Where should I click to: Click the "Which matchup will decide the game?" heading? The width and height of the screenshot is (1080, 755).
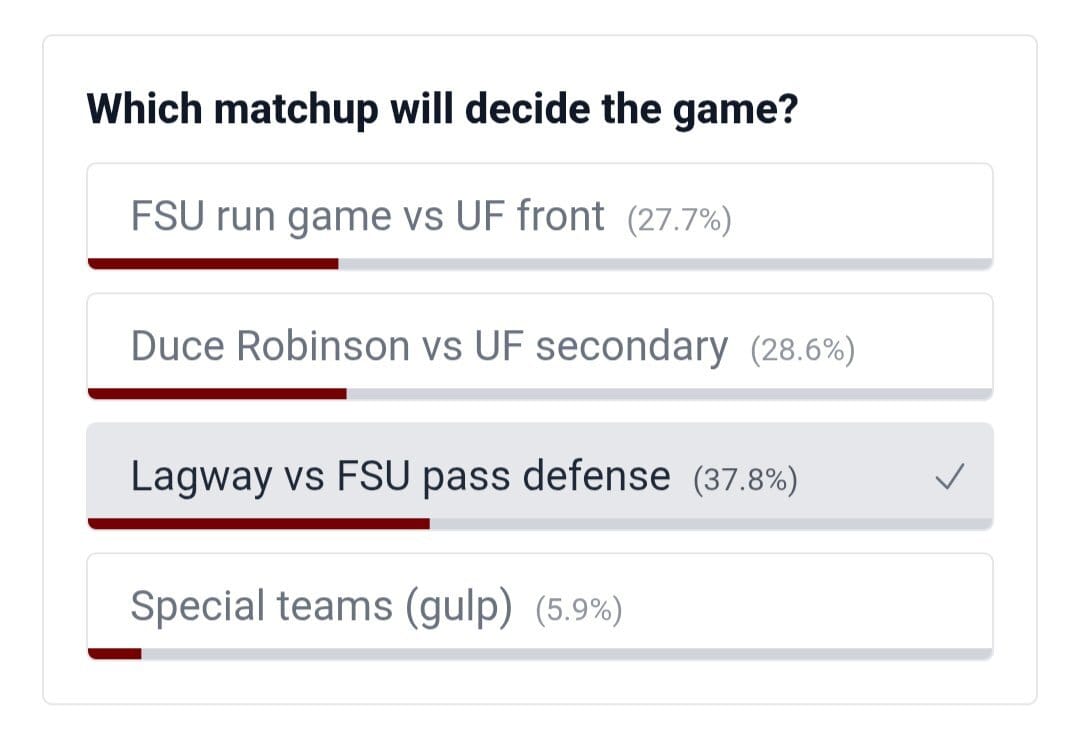pyautogui.click(x=442, y=109)
